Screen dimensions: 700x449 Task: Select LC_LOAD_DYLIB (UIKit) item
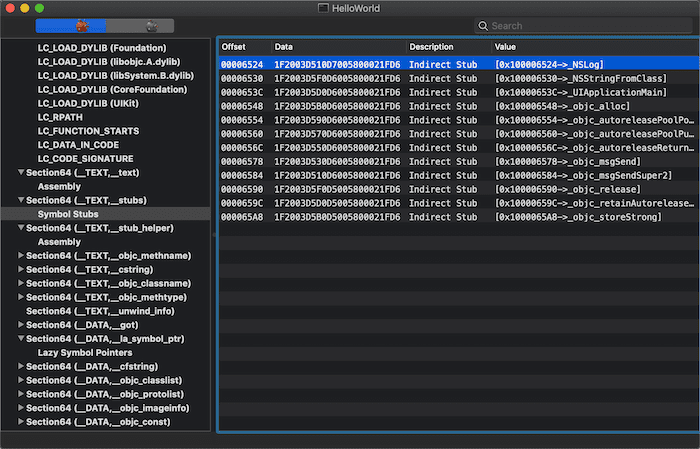pos(88,103)
